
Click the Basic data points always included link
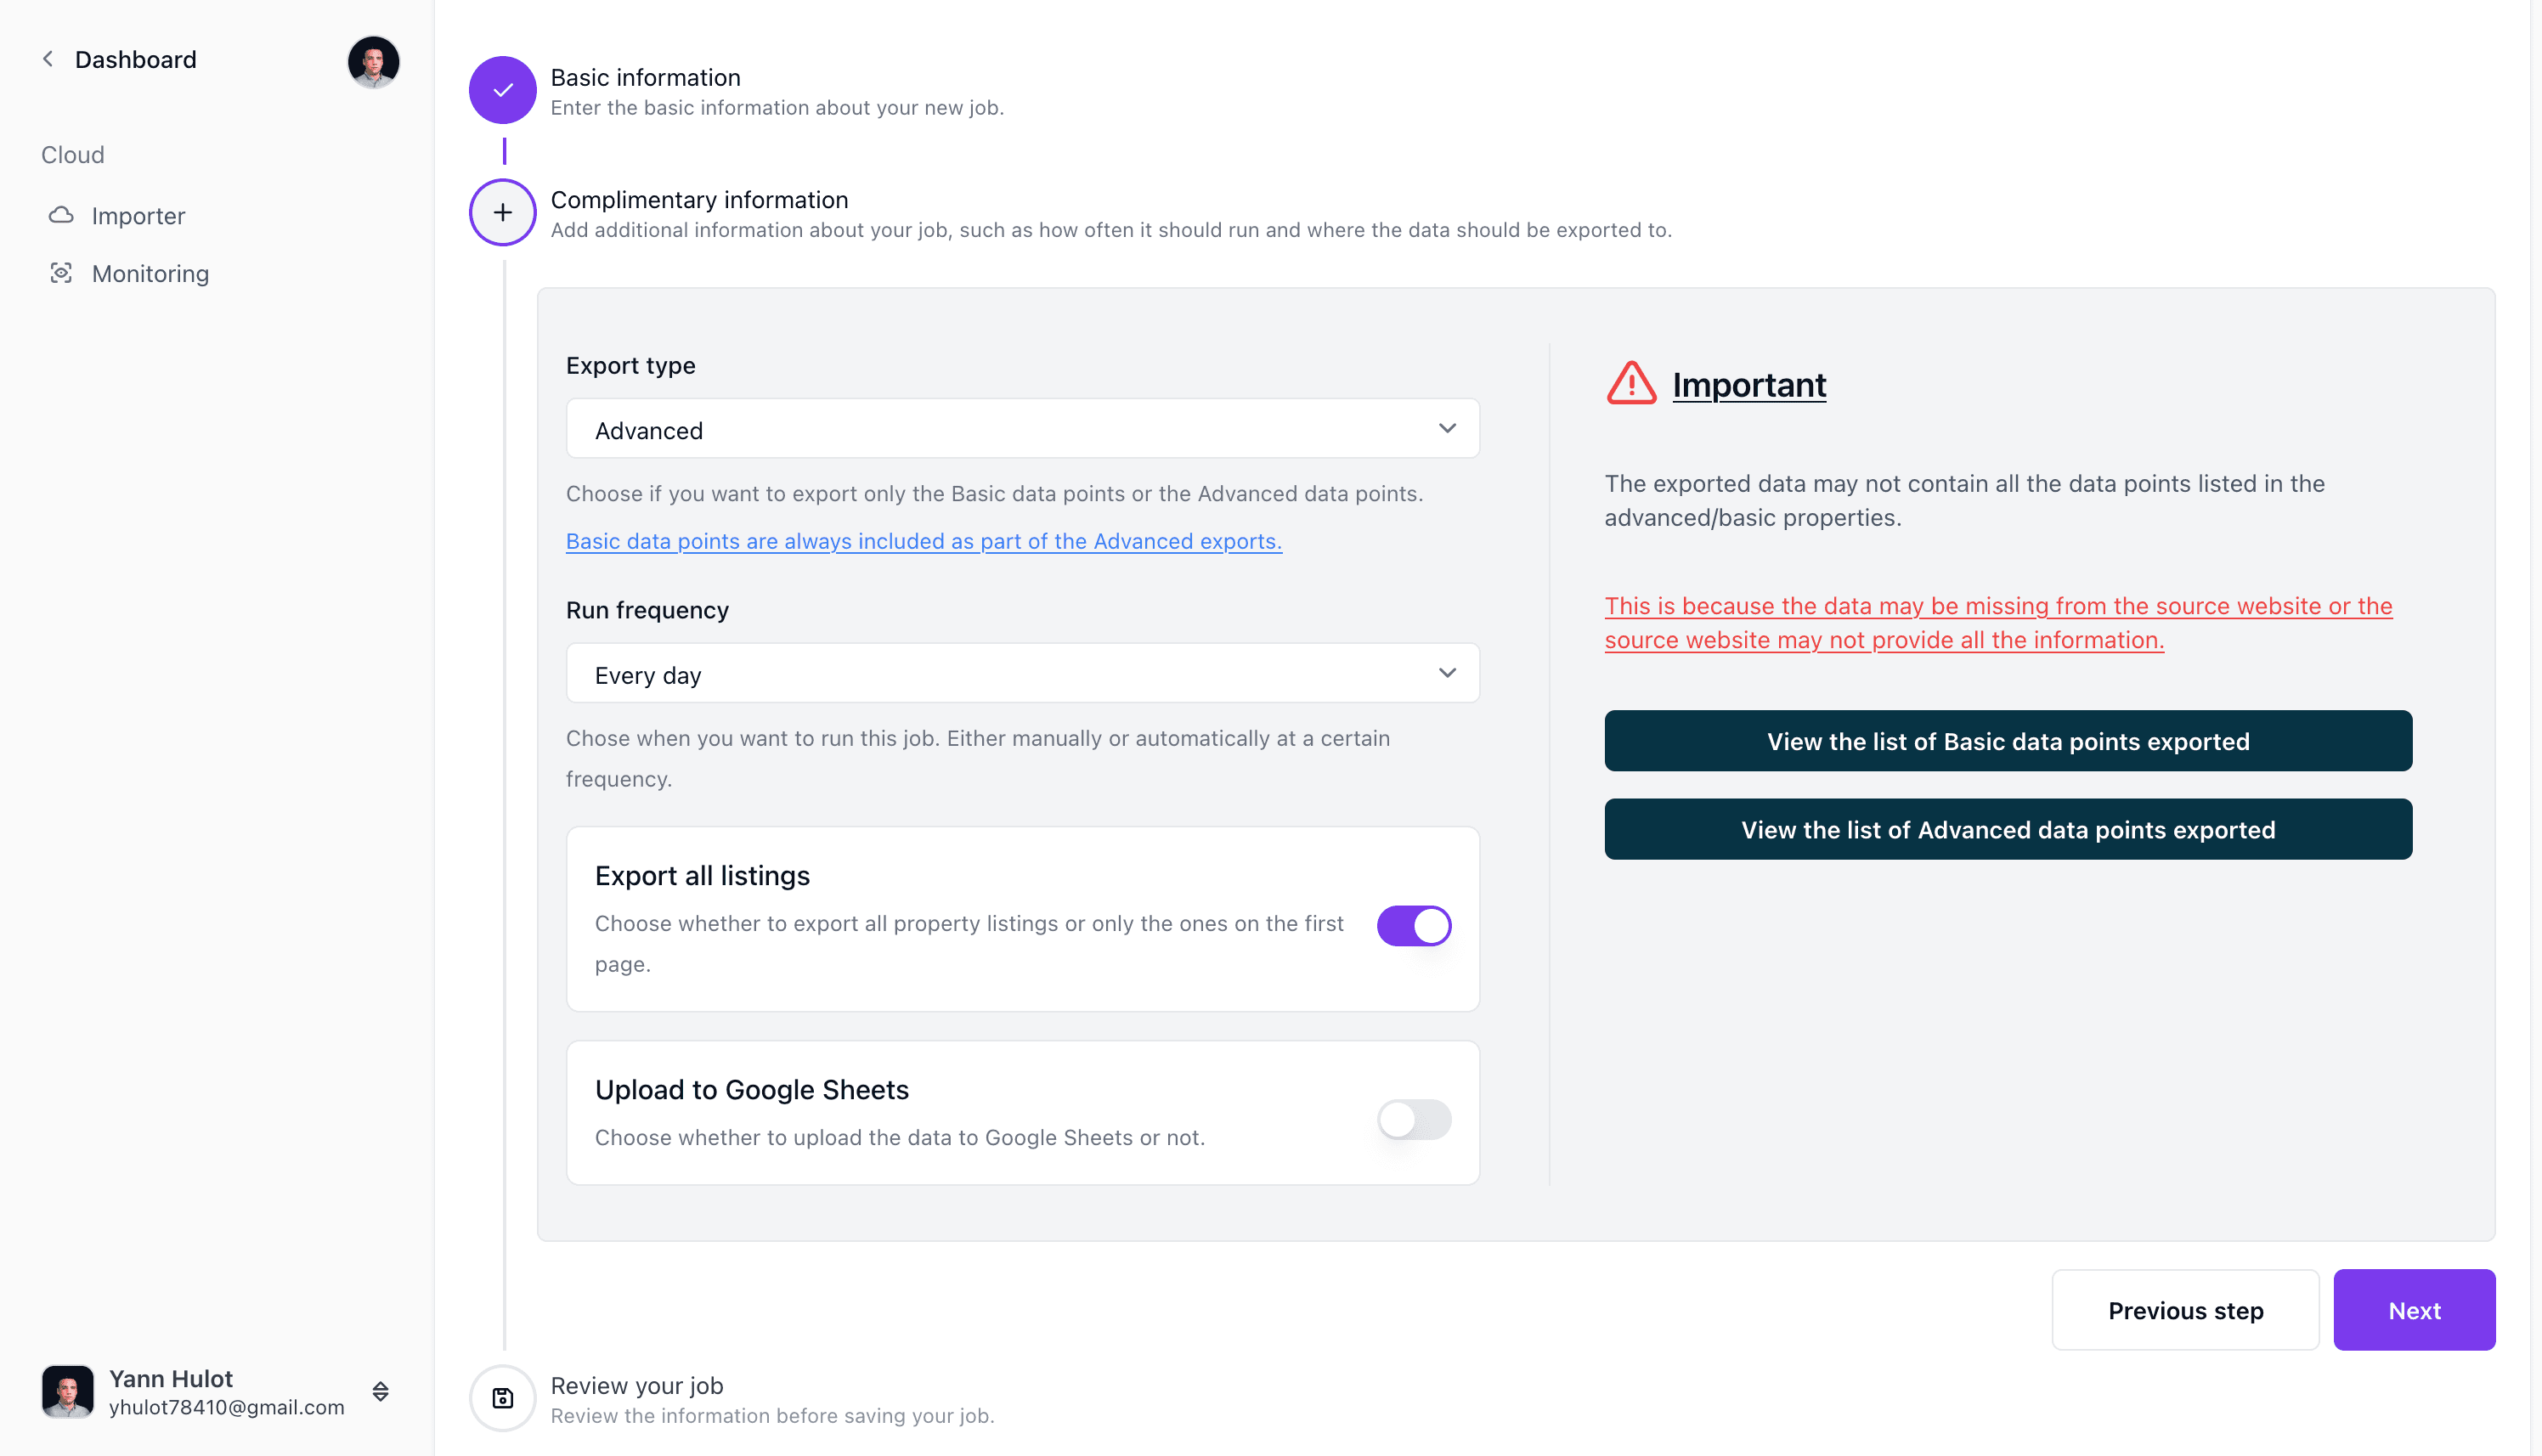923,541
